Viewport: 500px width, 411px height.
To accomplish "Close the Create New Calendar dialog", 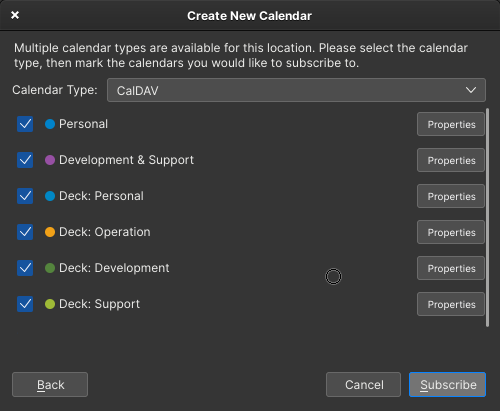I will pos(15,15).
